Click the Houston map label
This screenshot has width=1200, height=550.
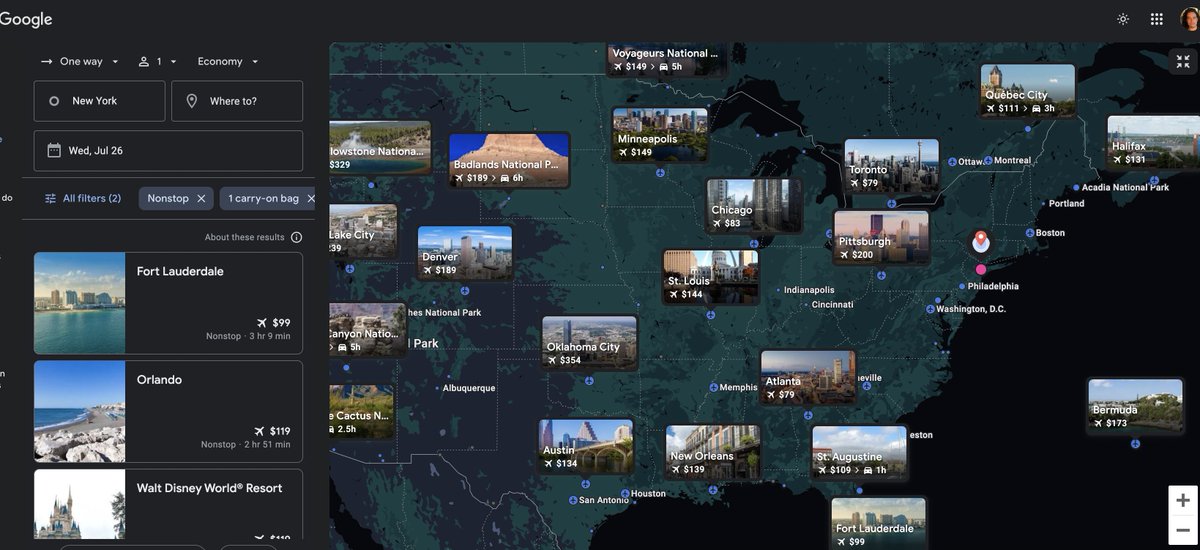pyautogui.click(x=648, y=494)
